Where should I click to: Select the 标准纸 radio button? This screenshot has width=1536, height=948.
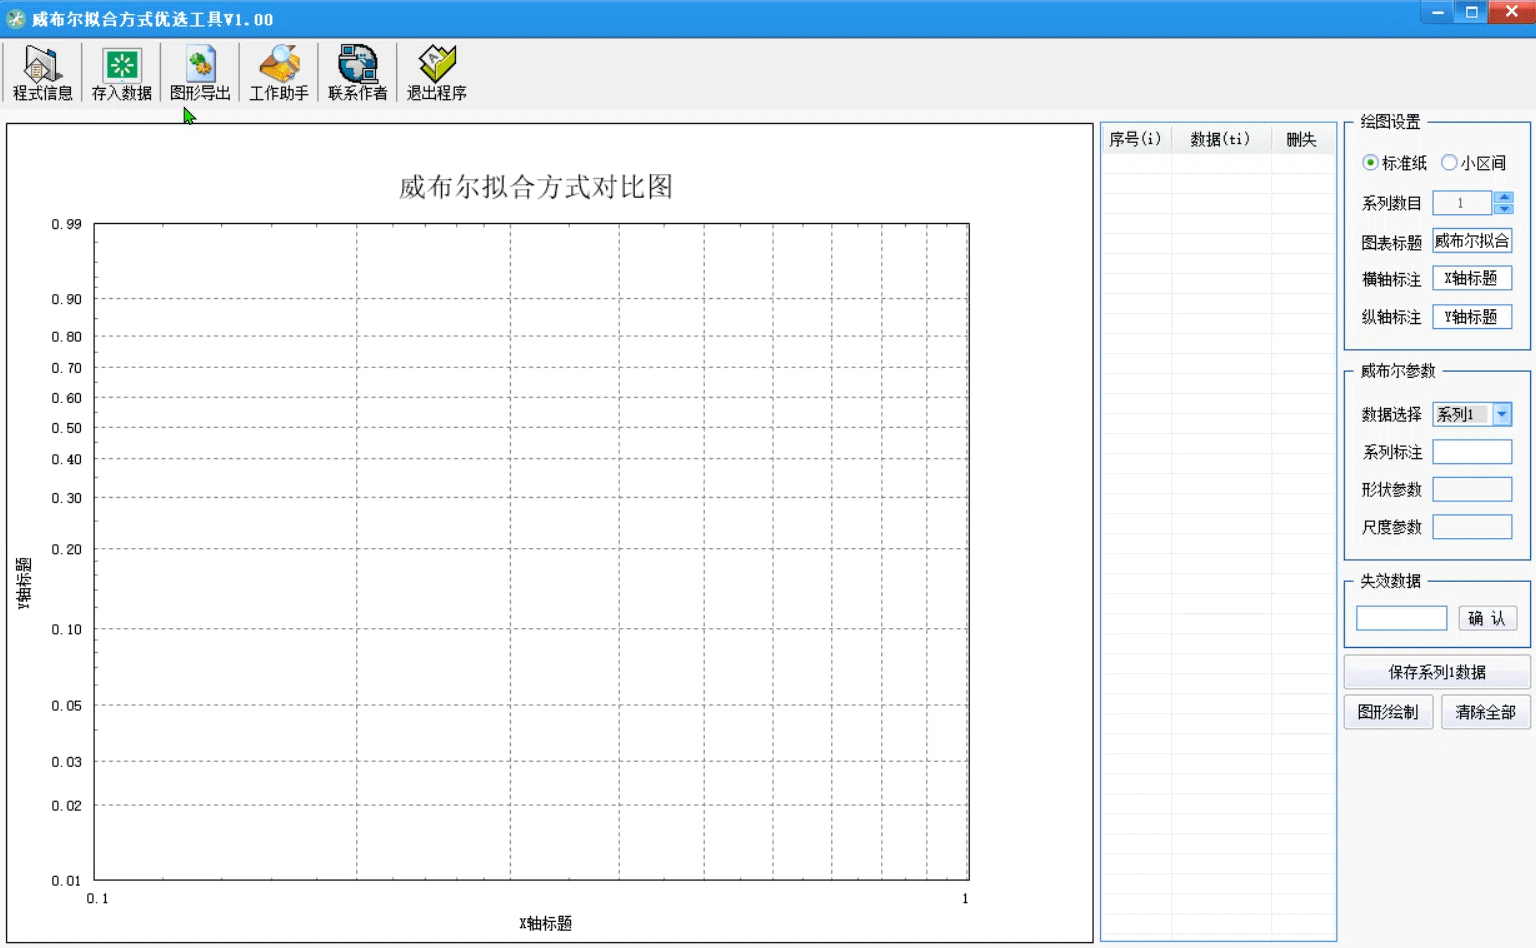(x=1369, y=162)
